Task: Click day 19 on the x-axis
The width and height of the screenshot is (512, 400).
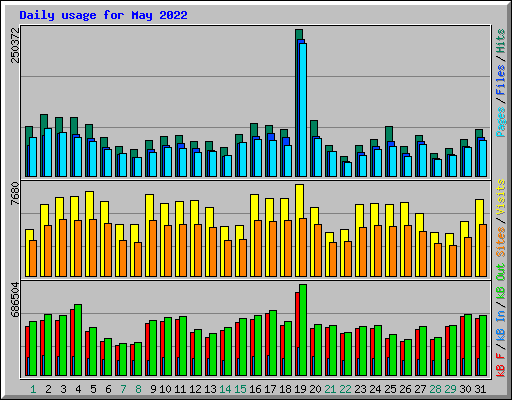Action: coord(300,389)
